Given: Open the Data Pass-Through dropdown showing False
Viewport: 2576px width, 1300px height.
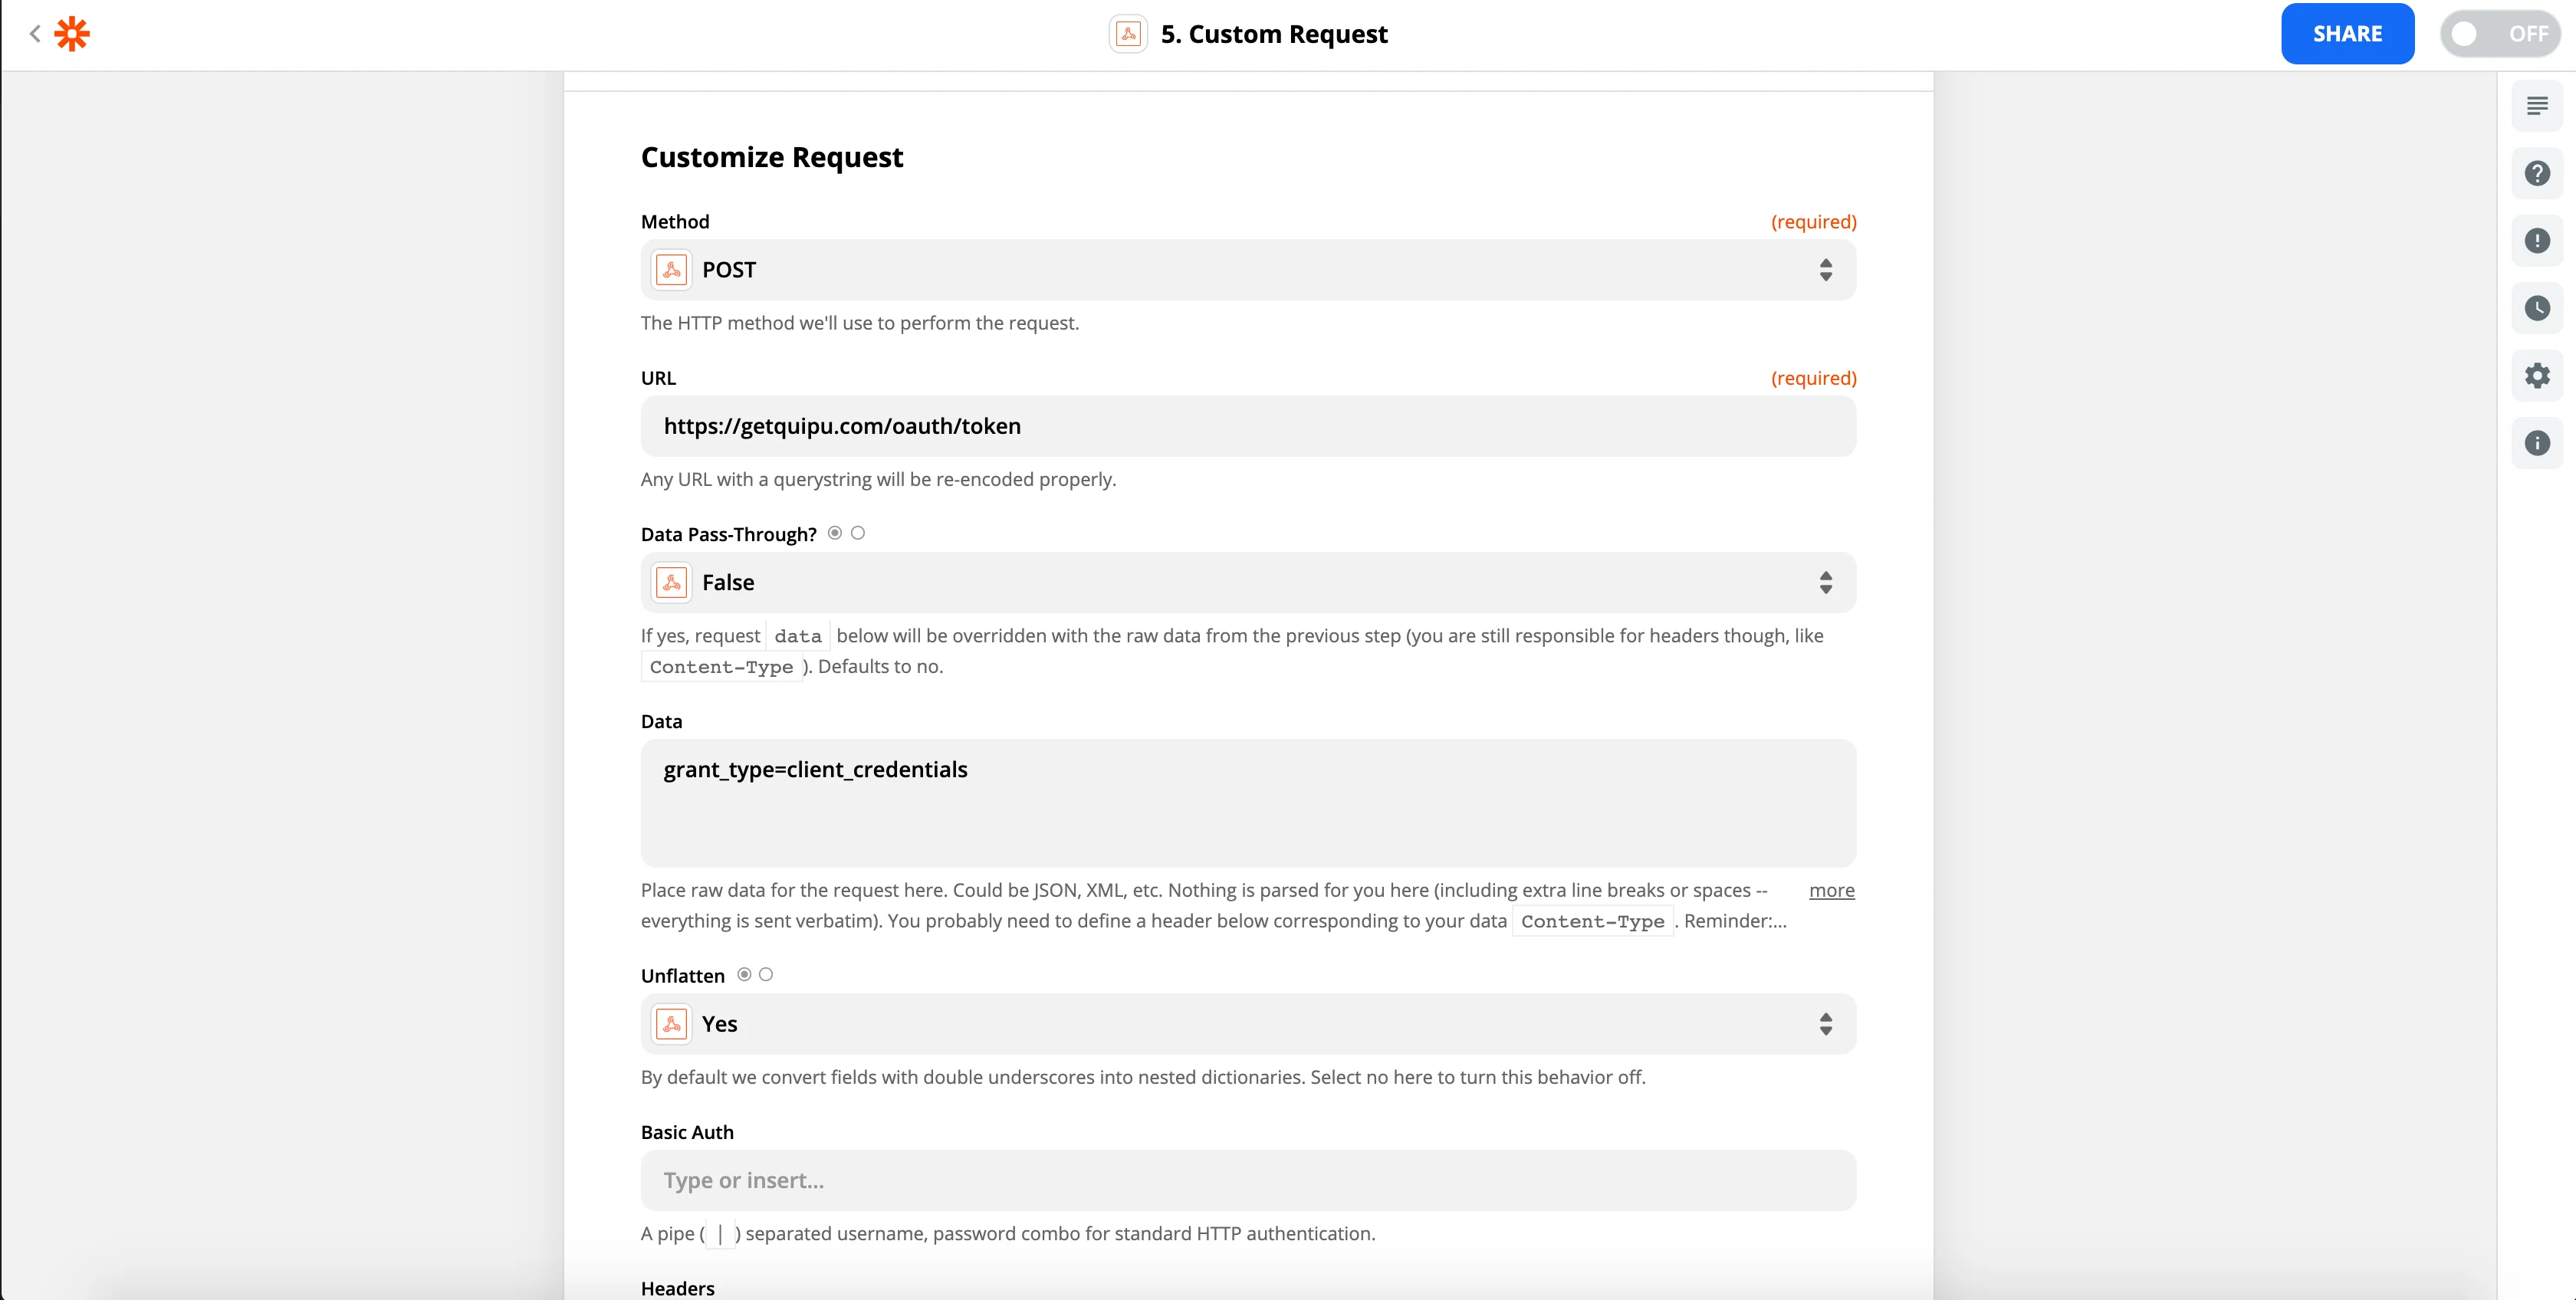Looking at the screenshot, I should pyautogui.click(x=1247, y=582).
